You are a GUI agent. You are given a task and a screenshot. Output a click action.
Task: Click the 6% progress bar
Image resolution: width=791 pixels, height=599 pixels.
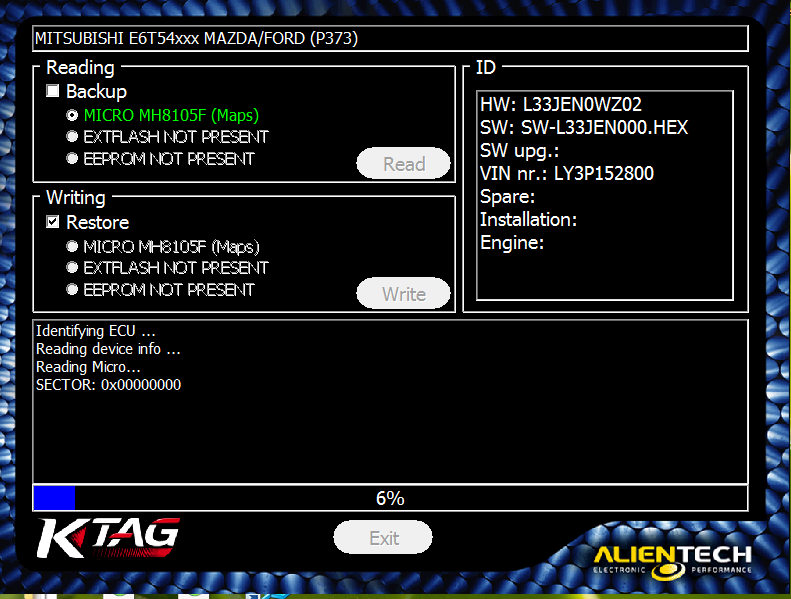[x=390, y=498]
